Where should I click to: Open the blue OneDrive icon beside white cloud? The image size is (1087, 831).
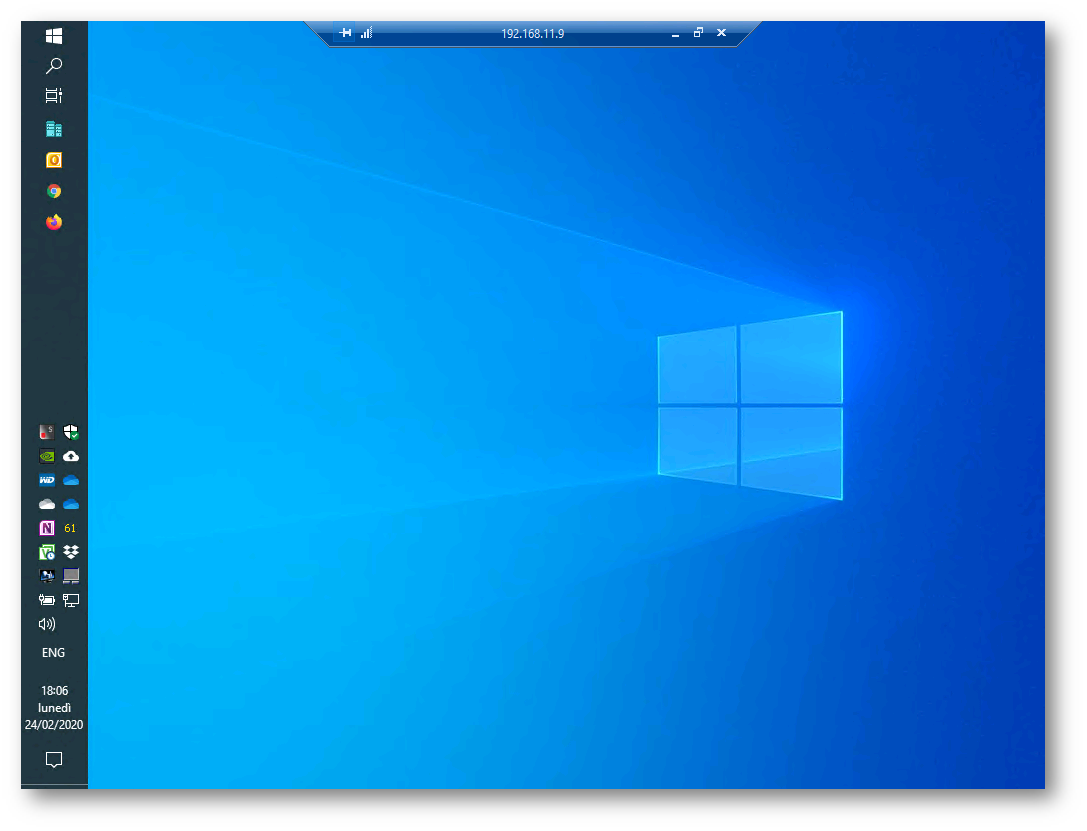click(x=71, y=504)
